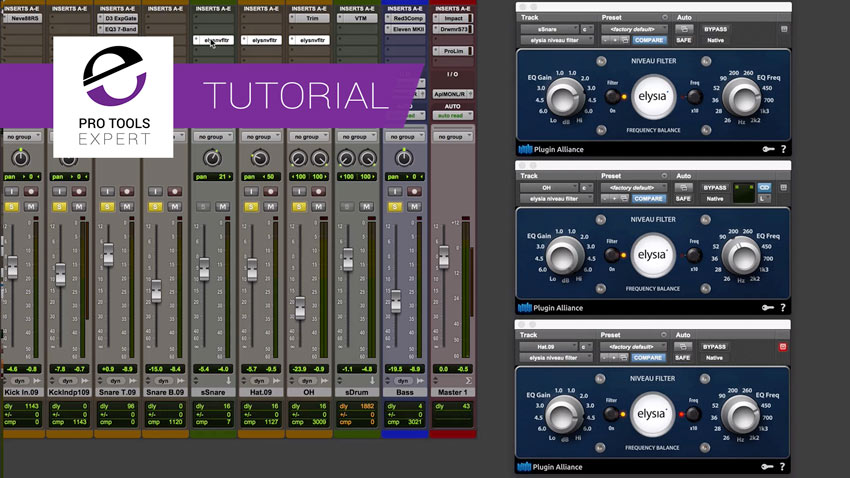
Task: Open the factory default preset dropdown in Hat.09 plugin
Action: (634, 347)
